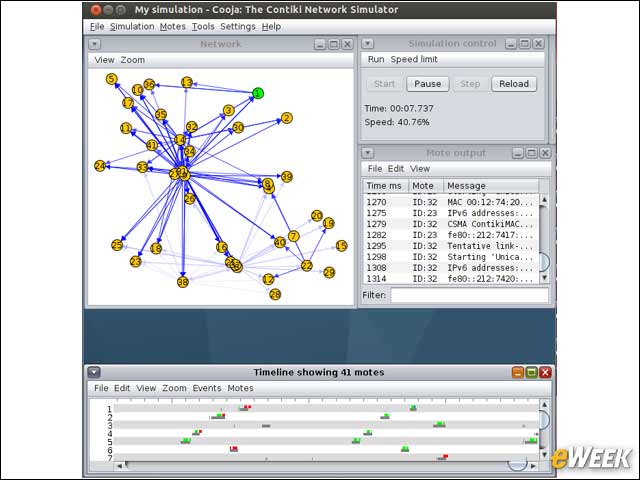Select mote node 24 in Network

click(x=100, y=166)
